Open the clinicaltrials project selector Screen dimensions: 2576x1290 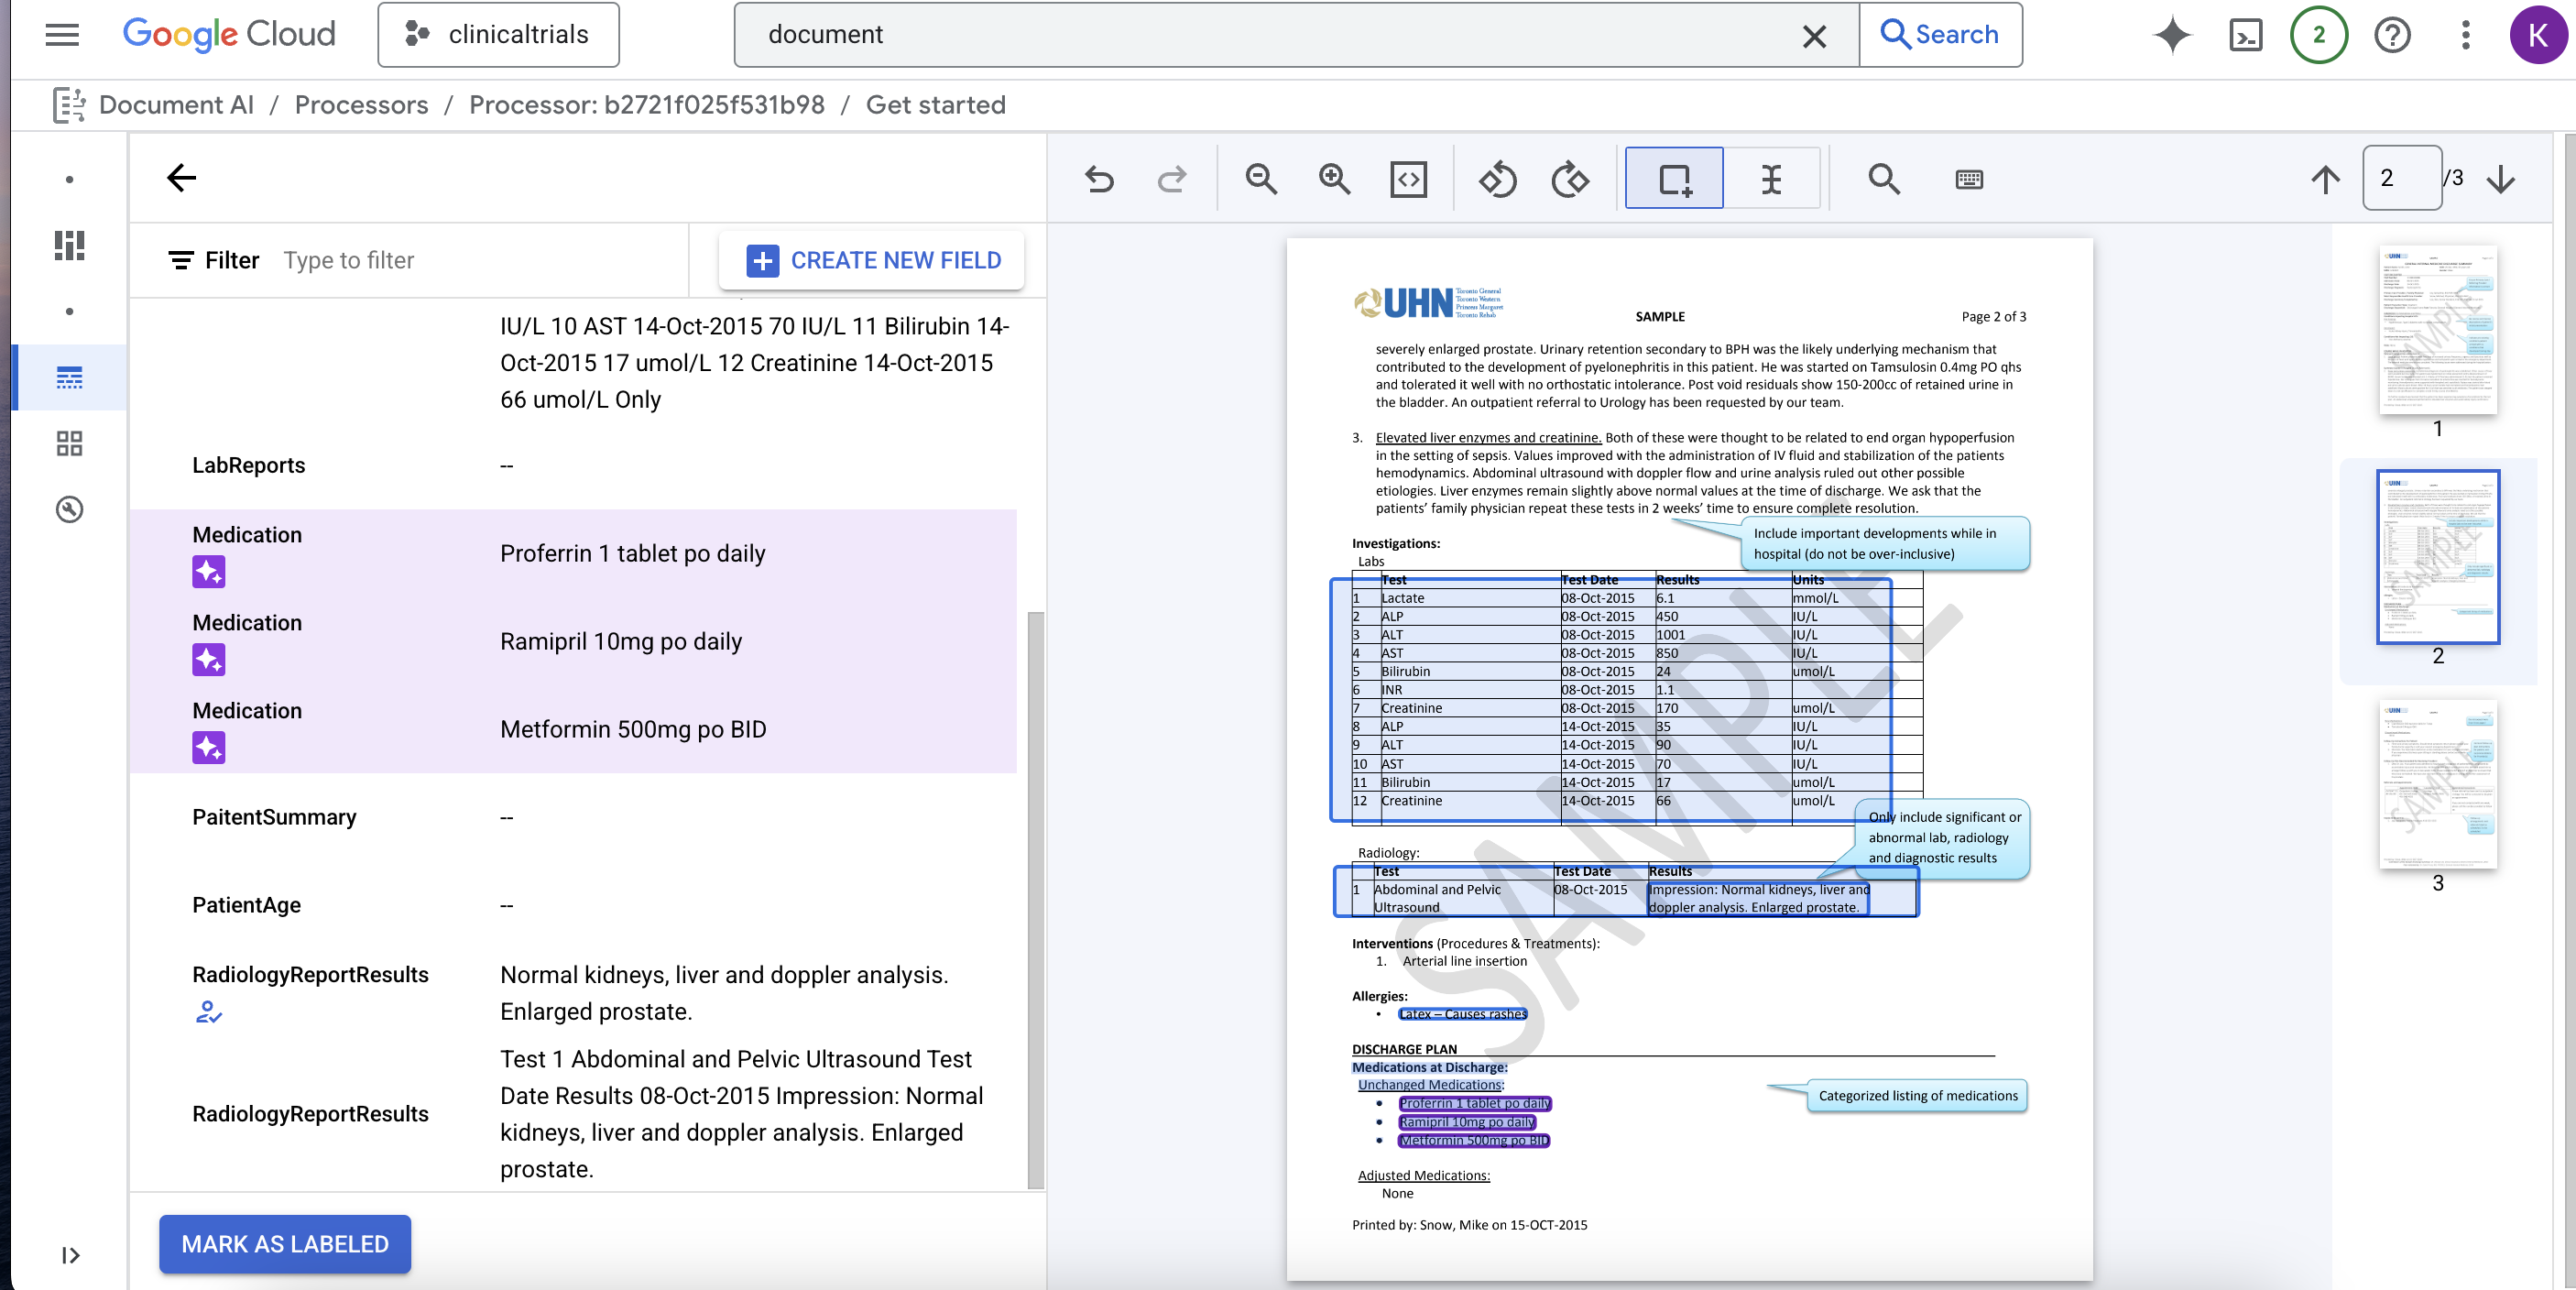point(498,35)
